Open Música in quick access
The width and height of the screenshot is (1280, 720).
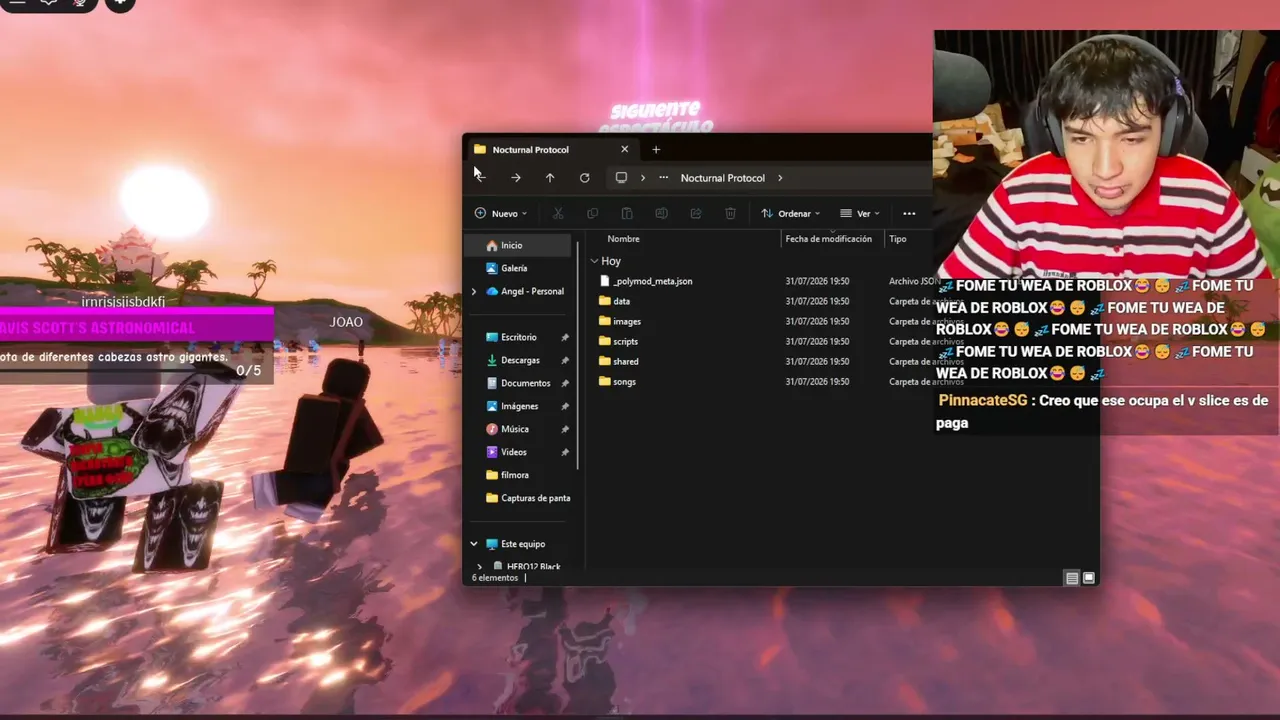[515, 429]
